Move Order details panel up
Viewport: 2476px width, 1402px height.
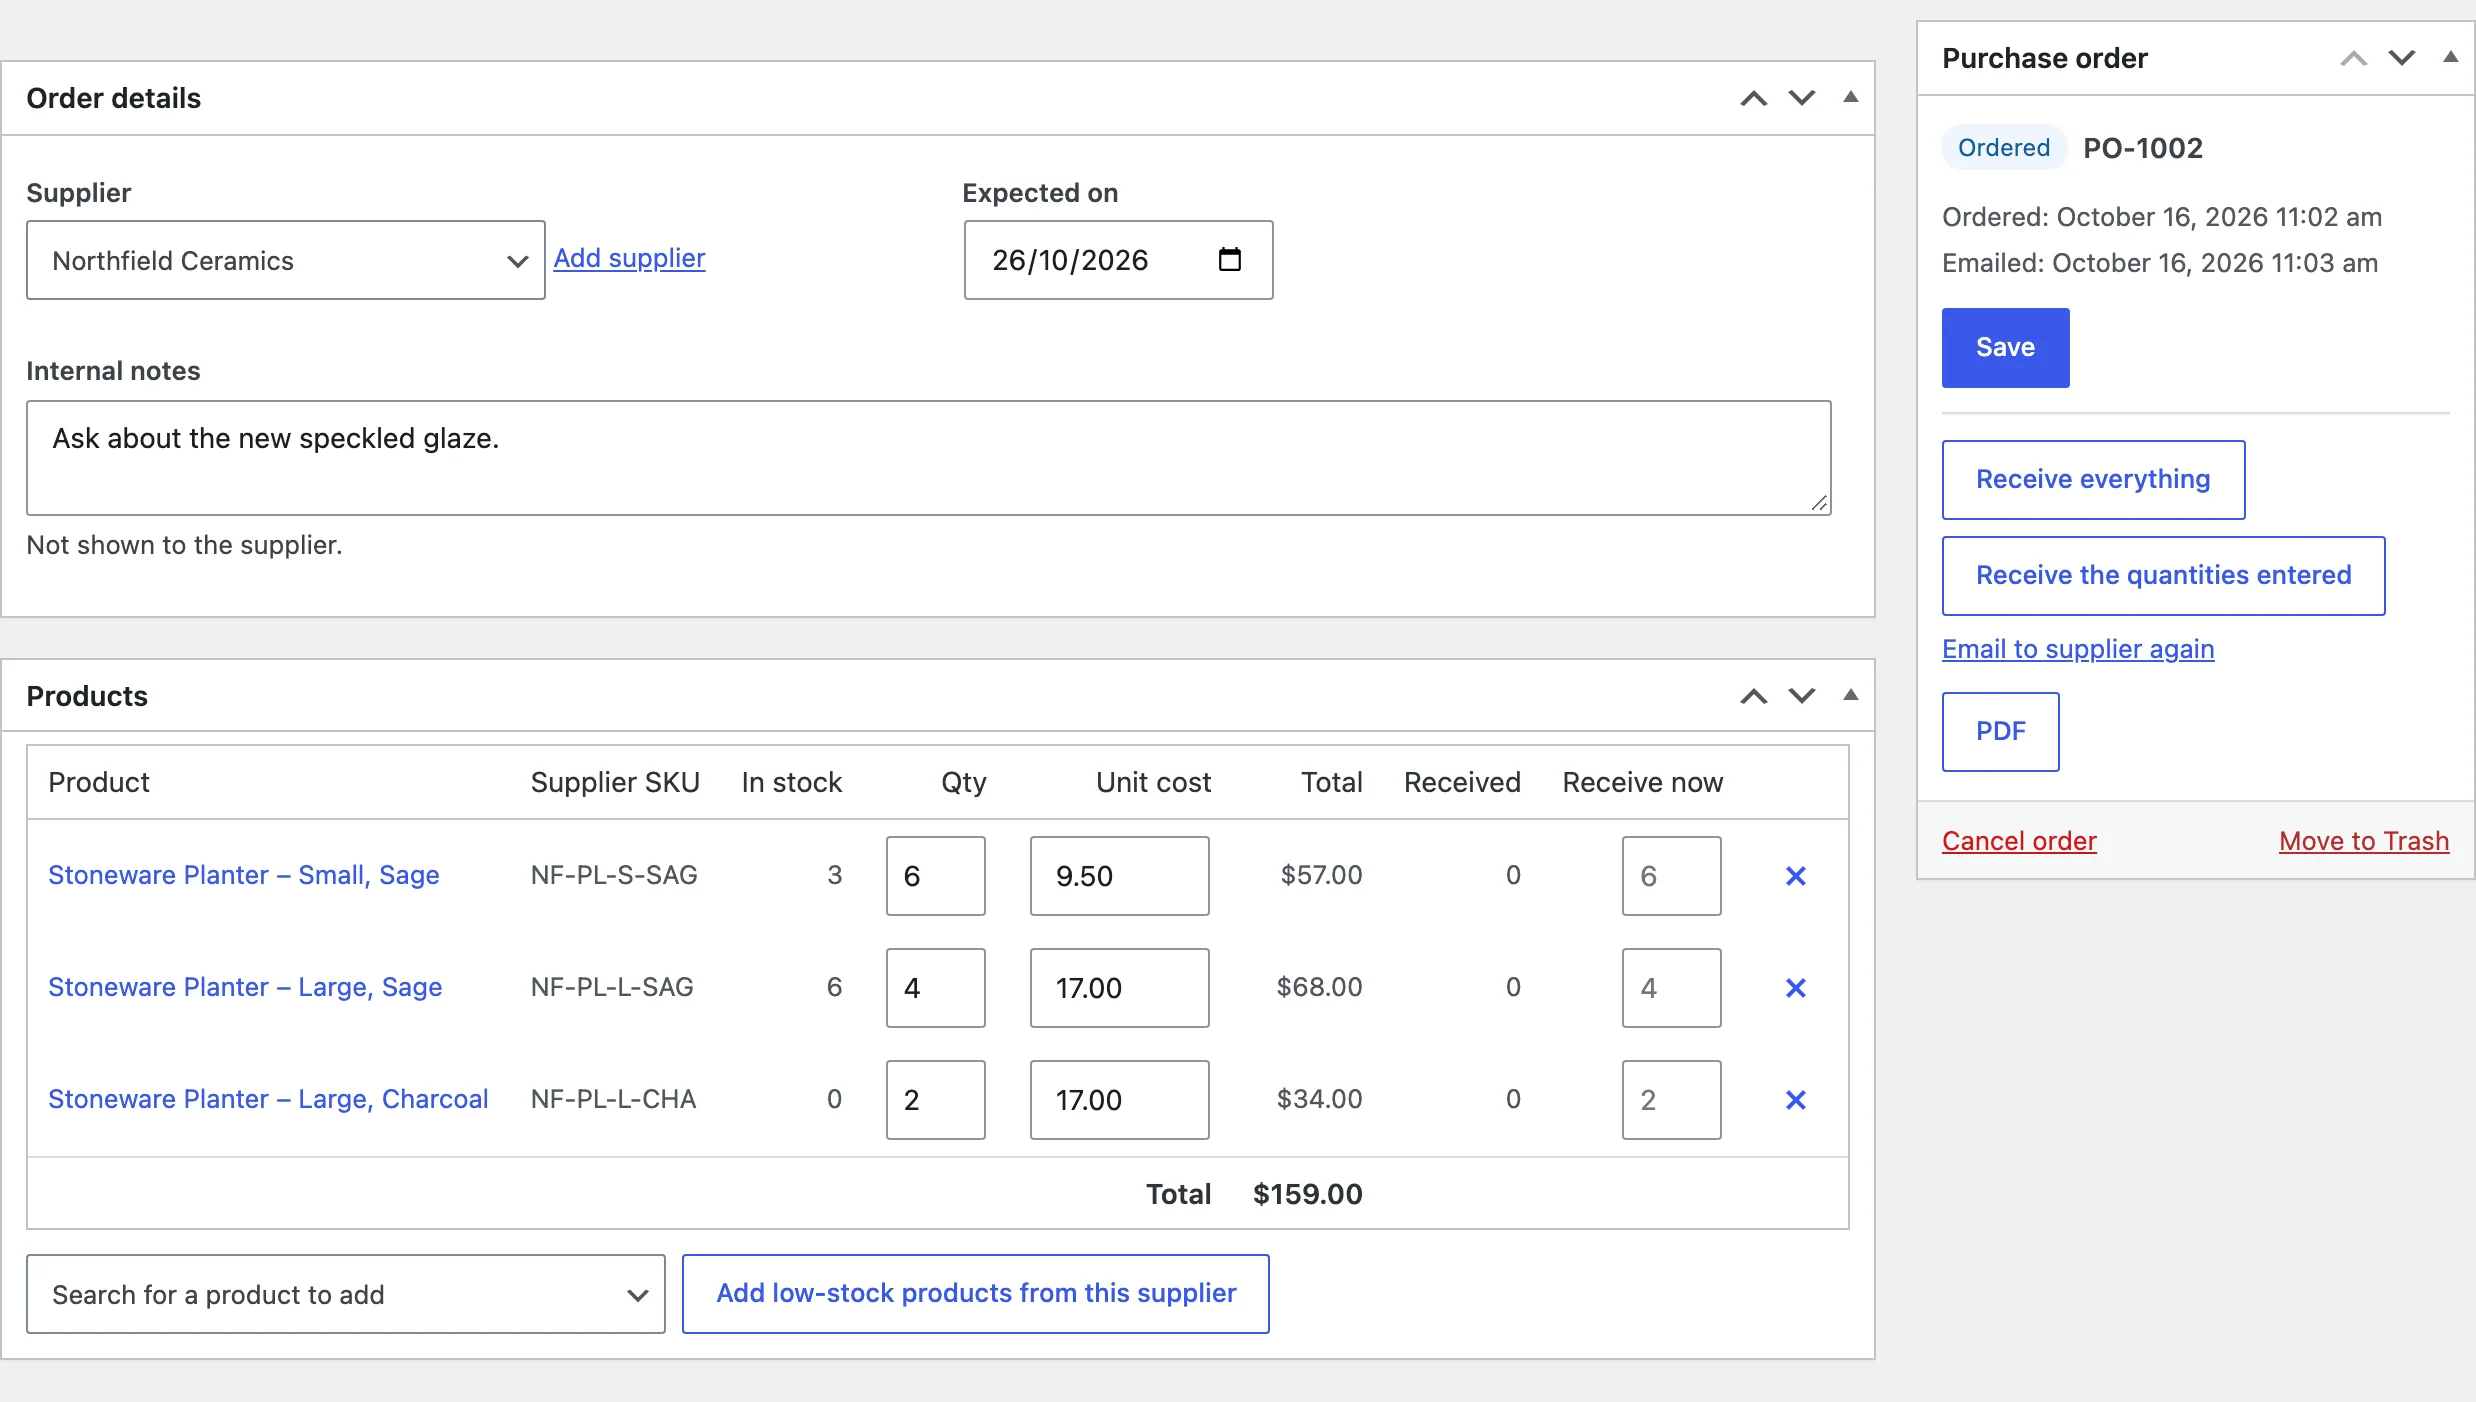pyautogui.click(x=1753, y=98)
